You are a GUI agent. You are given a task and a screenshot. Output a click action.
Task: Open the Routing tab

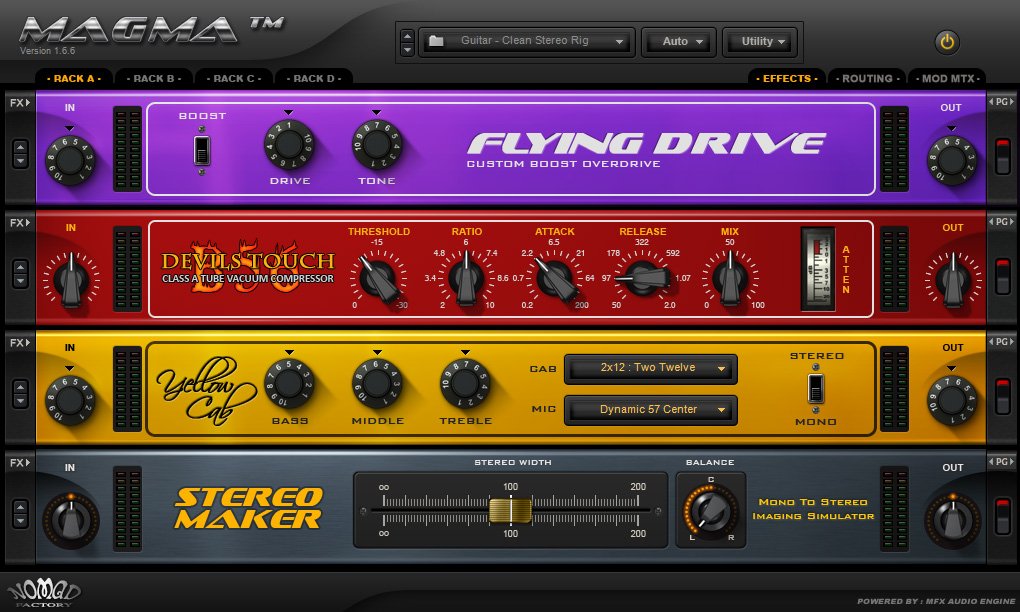[x=869, y=77]
